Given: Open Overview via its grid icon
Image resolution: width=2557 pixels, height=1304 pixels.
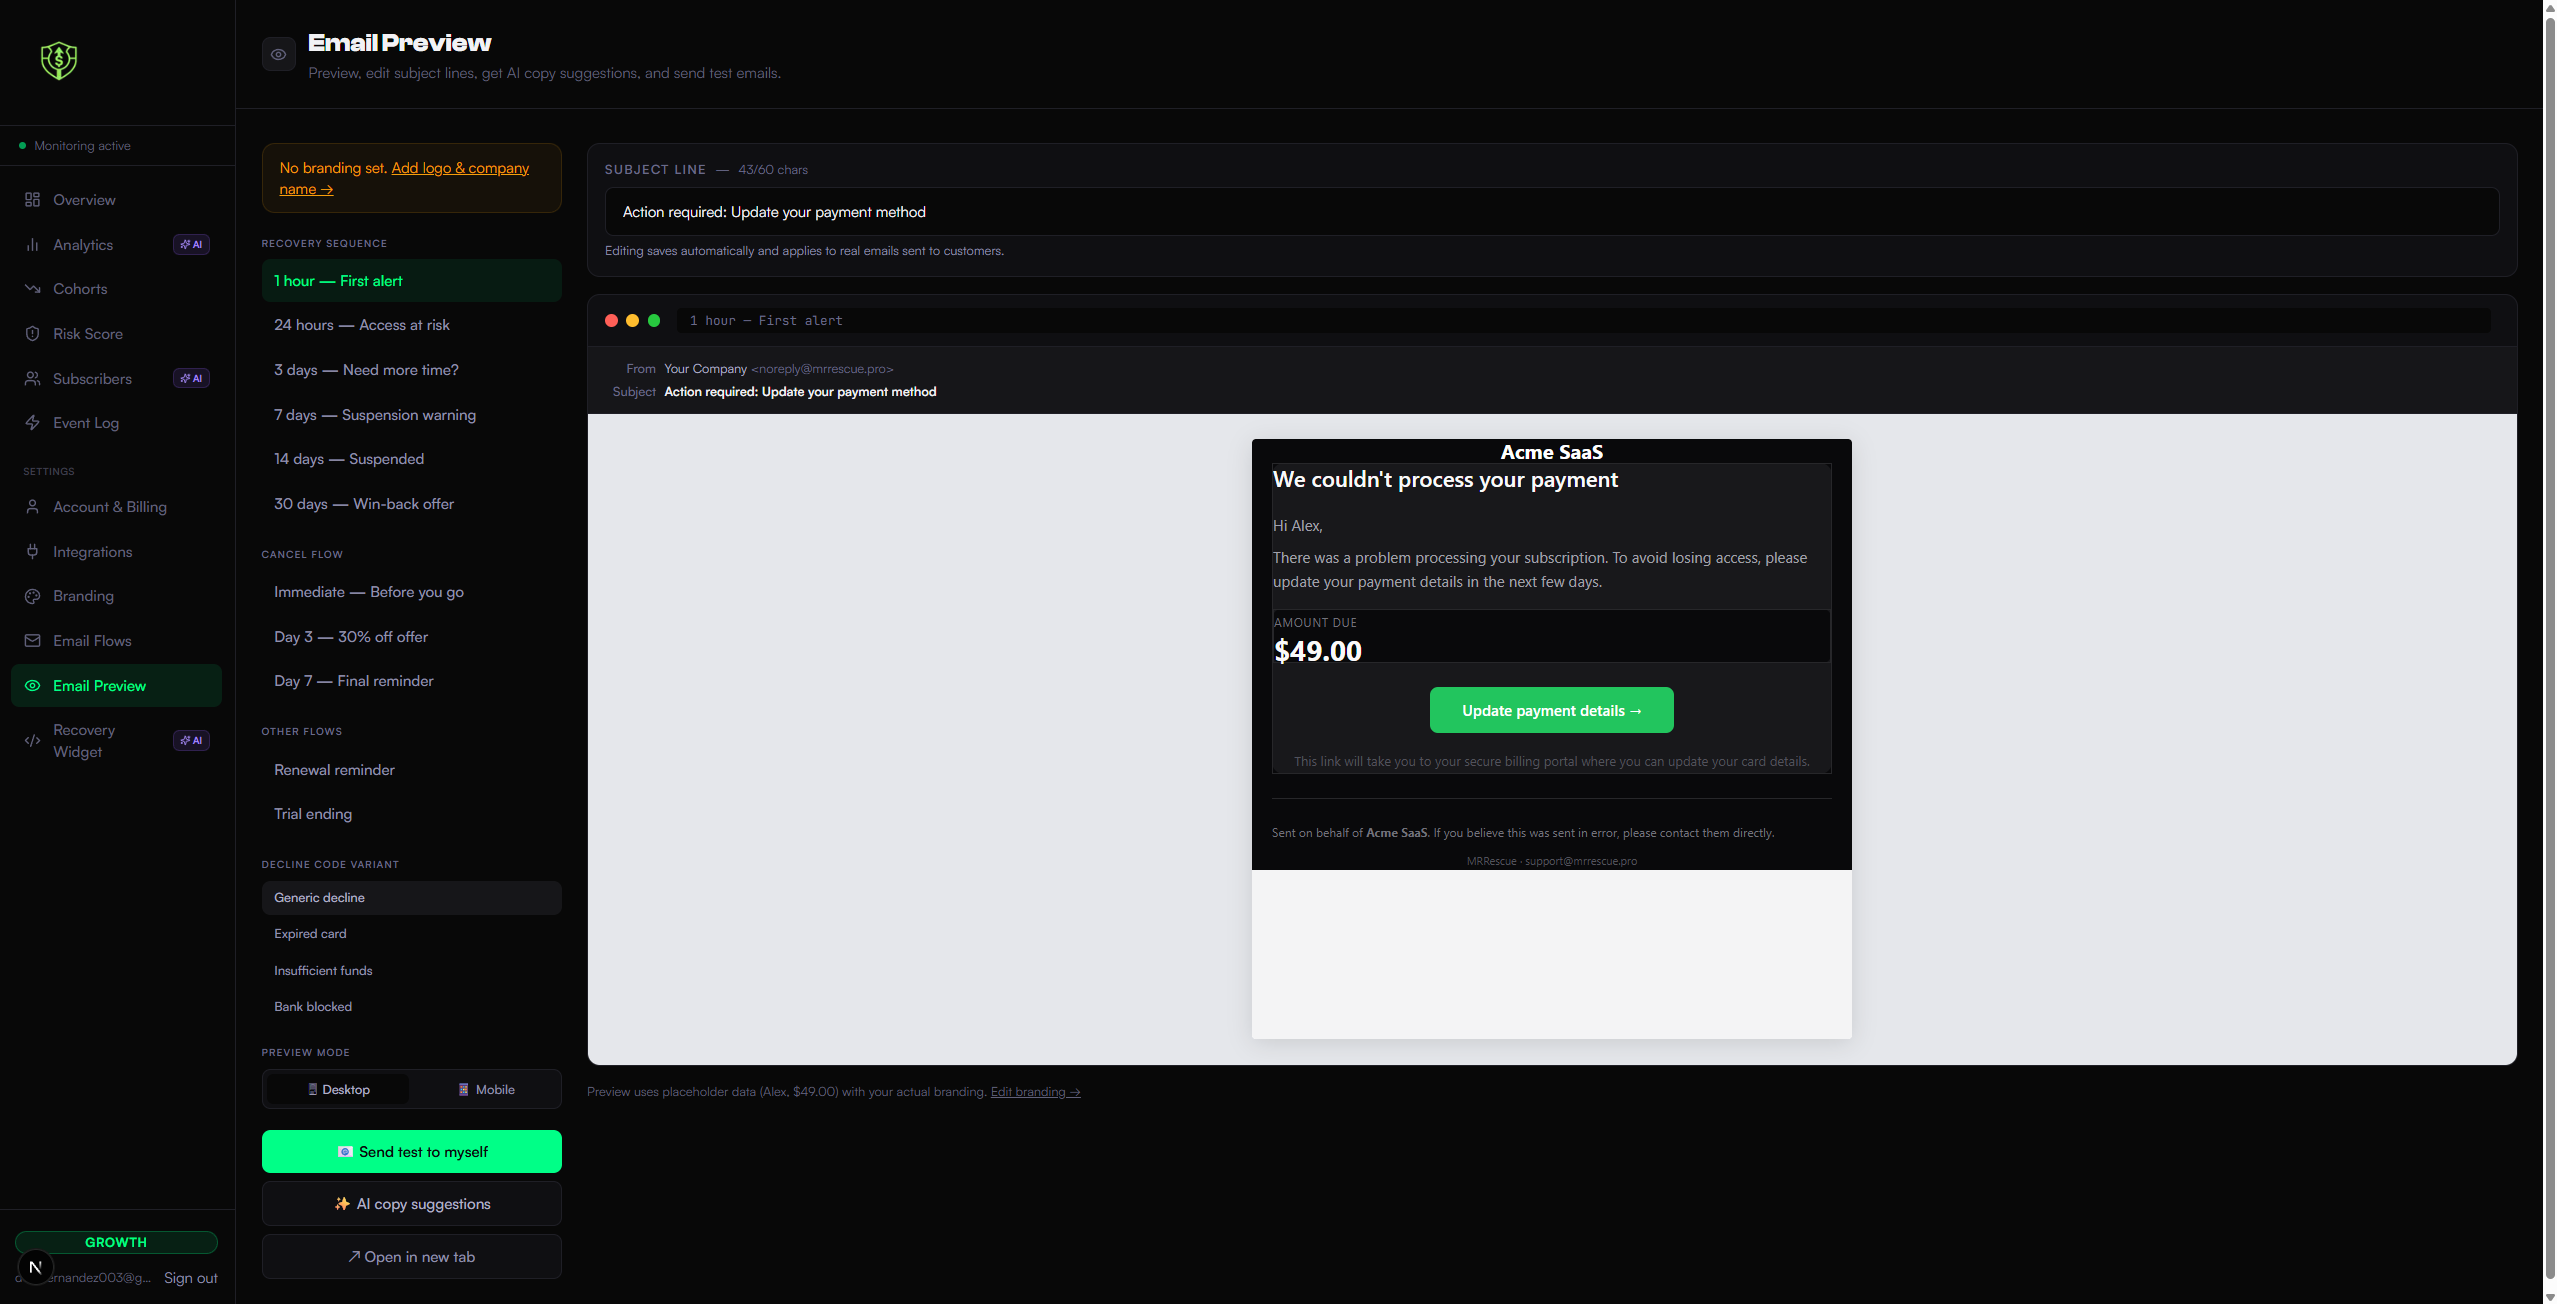Looking at the screenshot, I should tap(33, 199).
